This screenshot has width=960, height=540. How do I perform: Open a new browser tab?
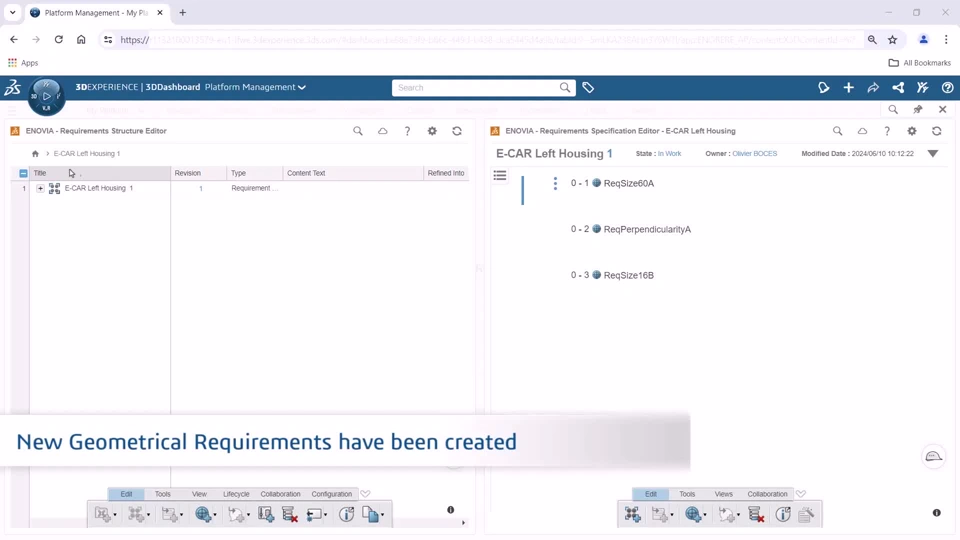point(182,12)
